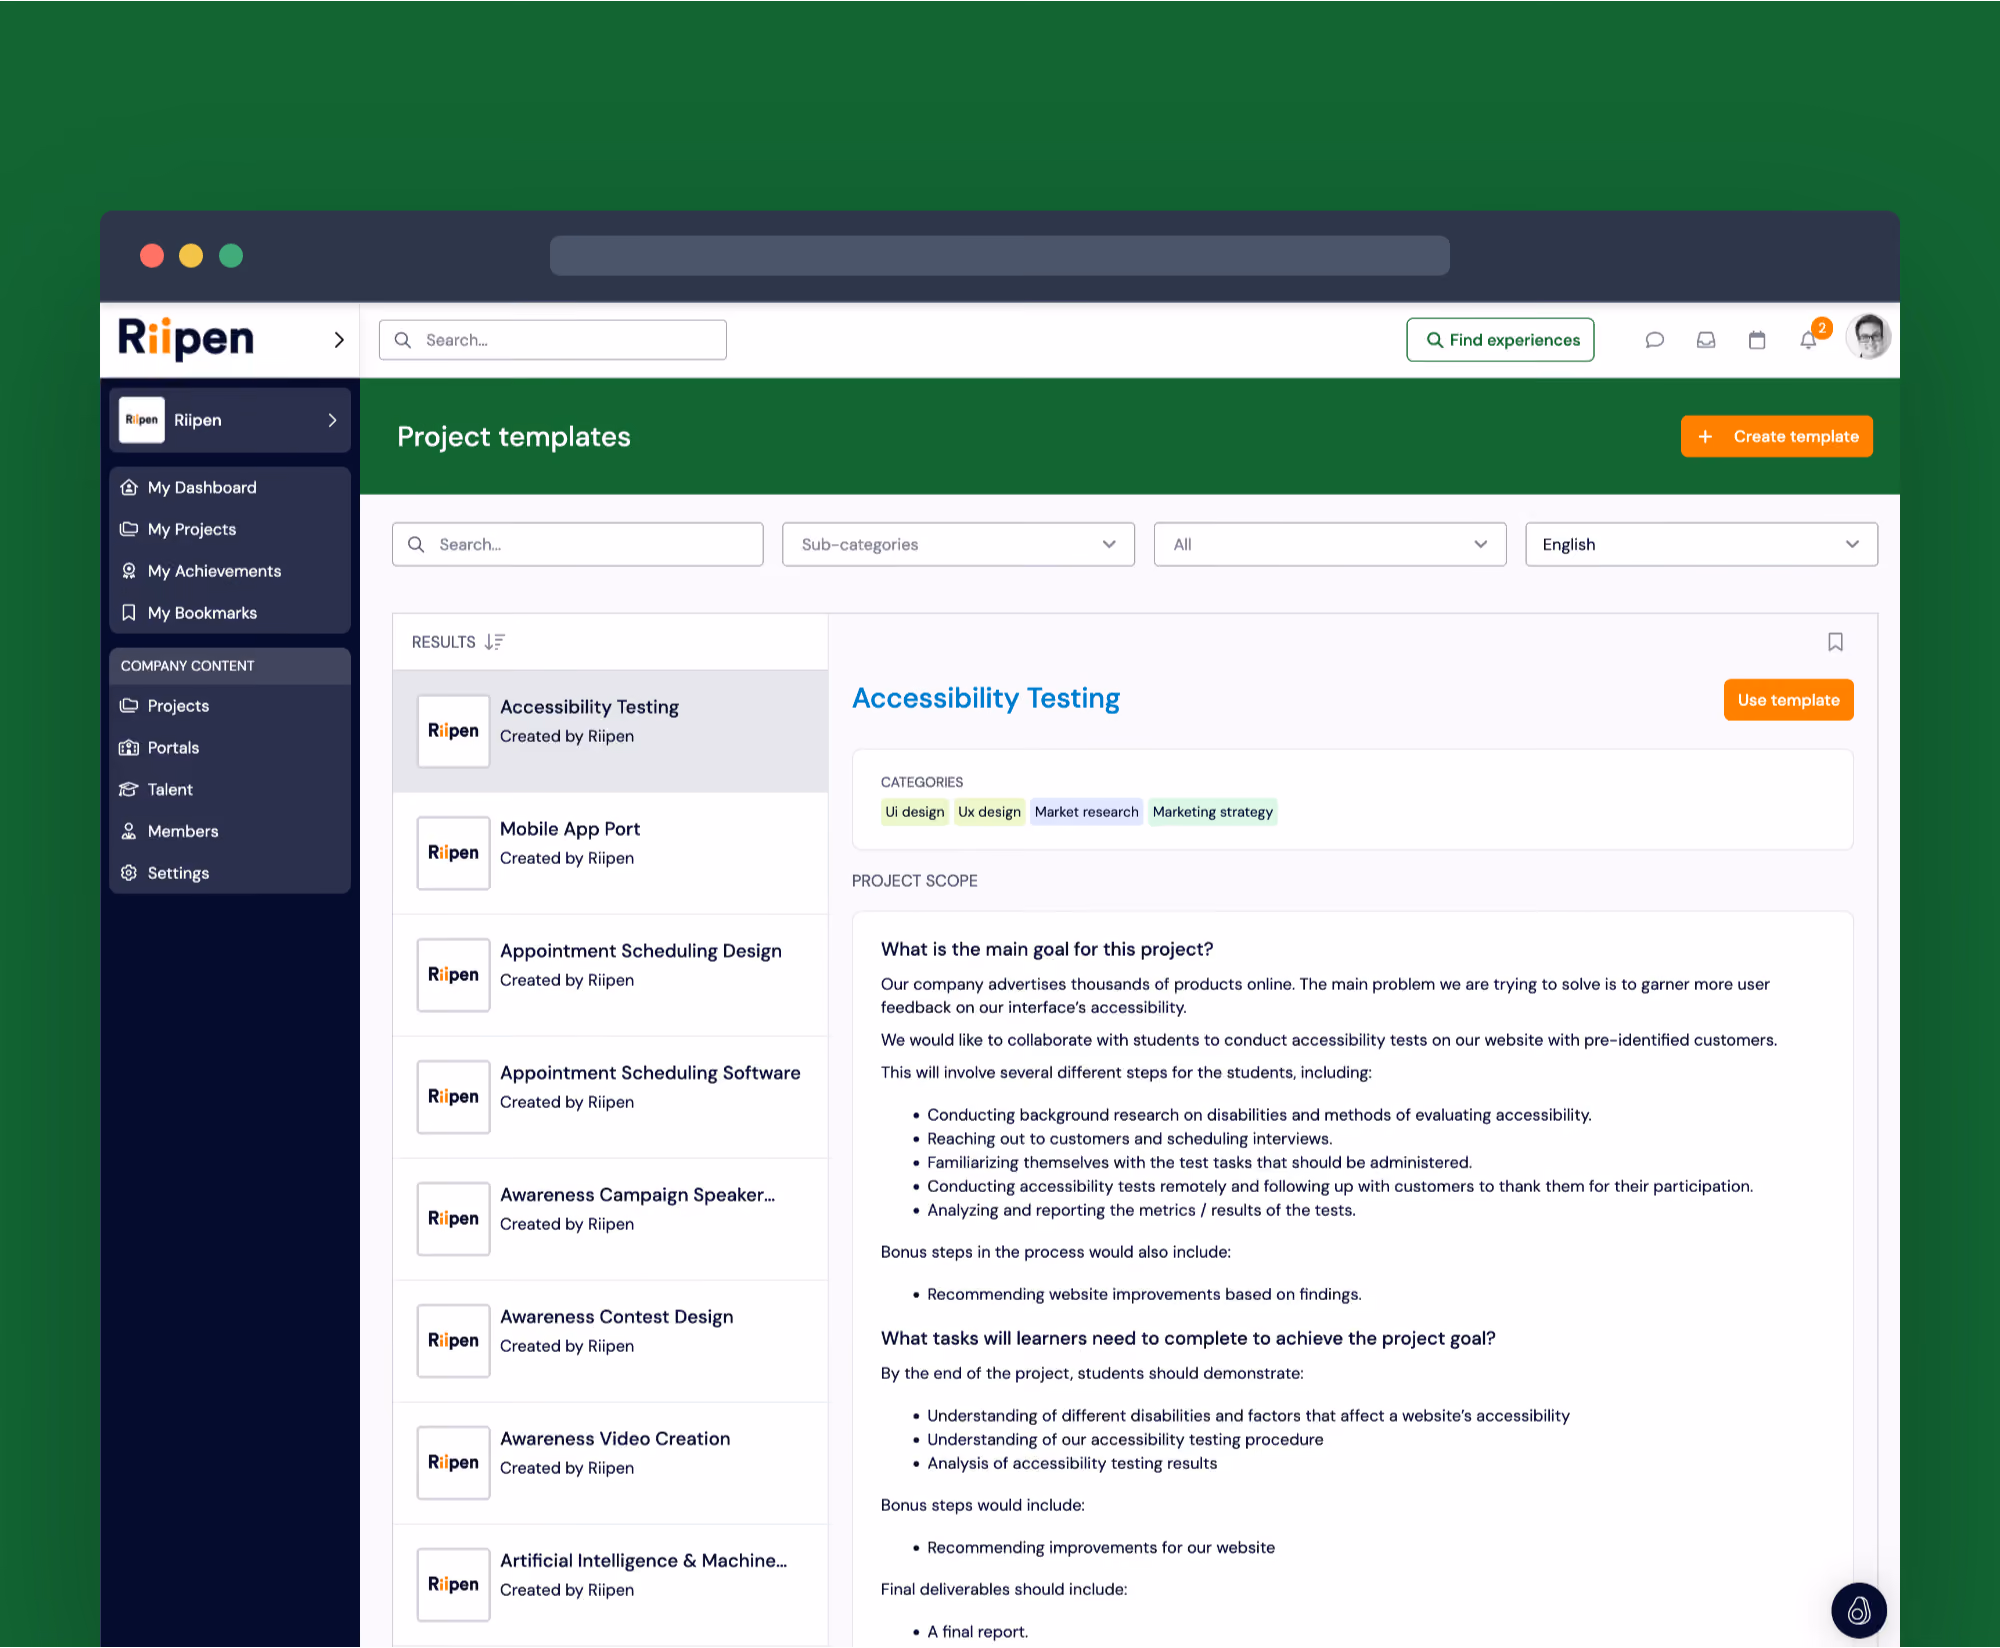Open Portals in company content

(x=230, y=748)
